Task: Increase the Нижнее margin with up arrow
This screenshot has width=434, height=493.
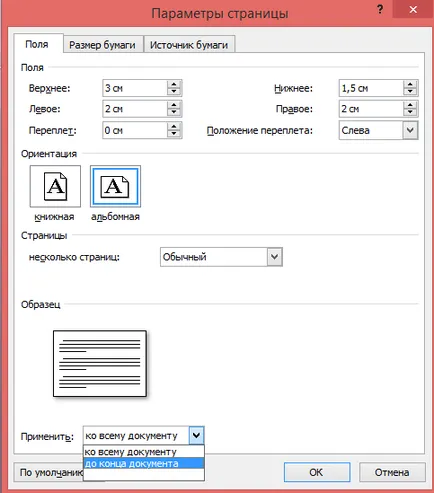Action: tap(410, 84)
